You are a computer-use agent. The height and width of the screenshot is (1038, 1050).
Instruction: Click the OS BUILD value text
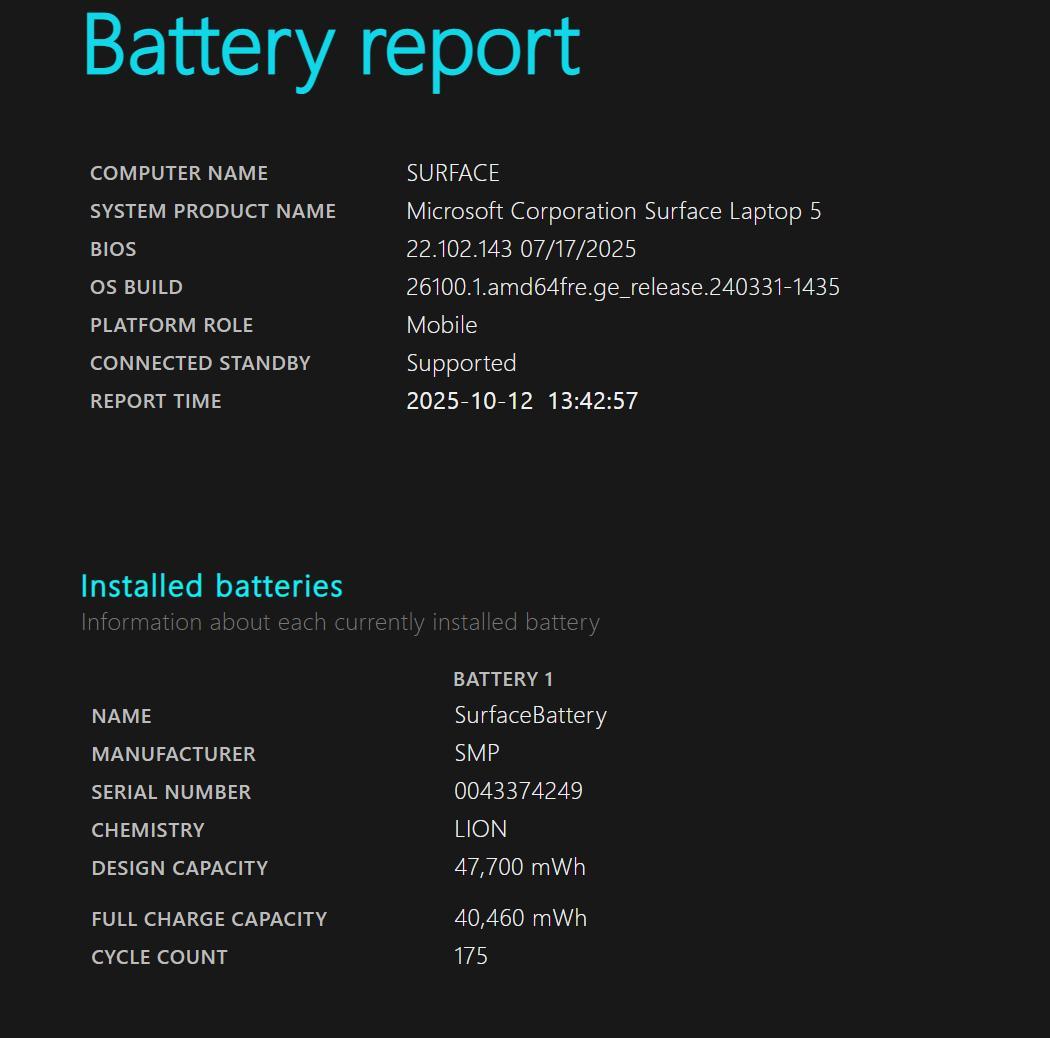622,286
